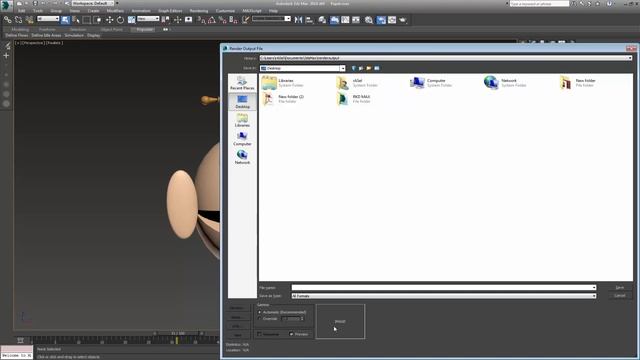Image resolution: width=640 pixels, height=360 pixels.
Task: Open the Schematic View icon
Action: [356, 20]
